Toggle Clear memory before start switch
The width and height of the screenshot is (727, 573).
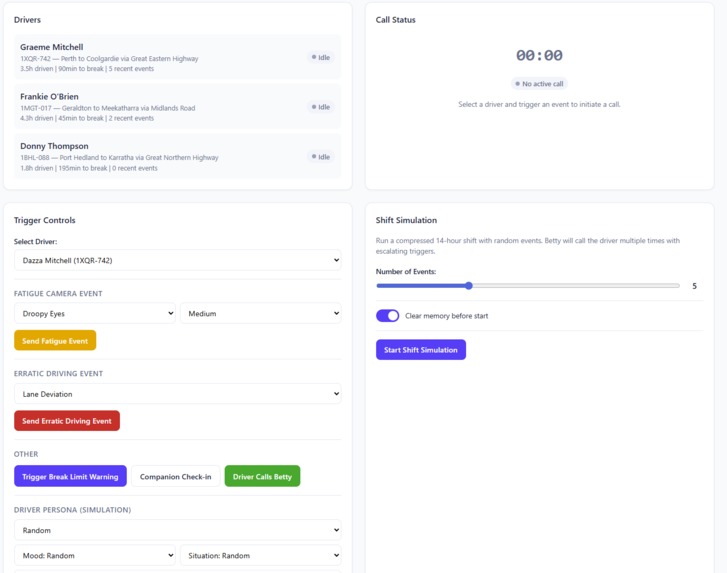tap(388, 316)
